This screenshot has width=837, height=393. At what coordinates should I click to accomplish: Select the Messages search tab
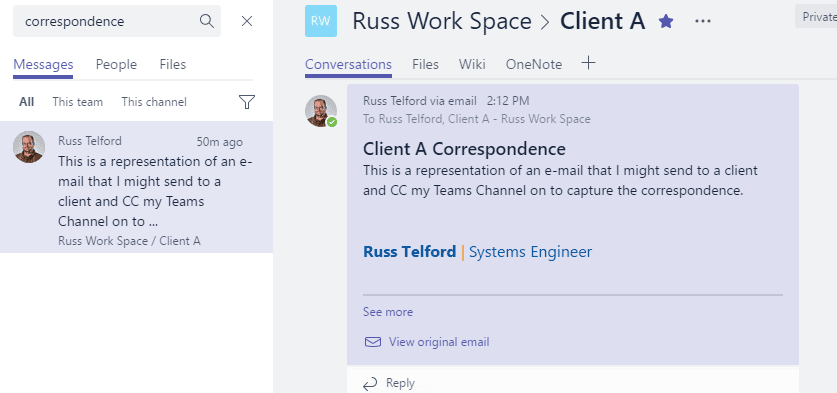[43, 65]
